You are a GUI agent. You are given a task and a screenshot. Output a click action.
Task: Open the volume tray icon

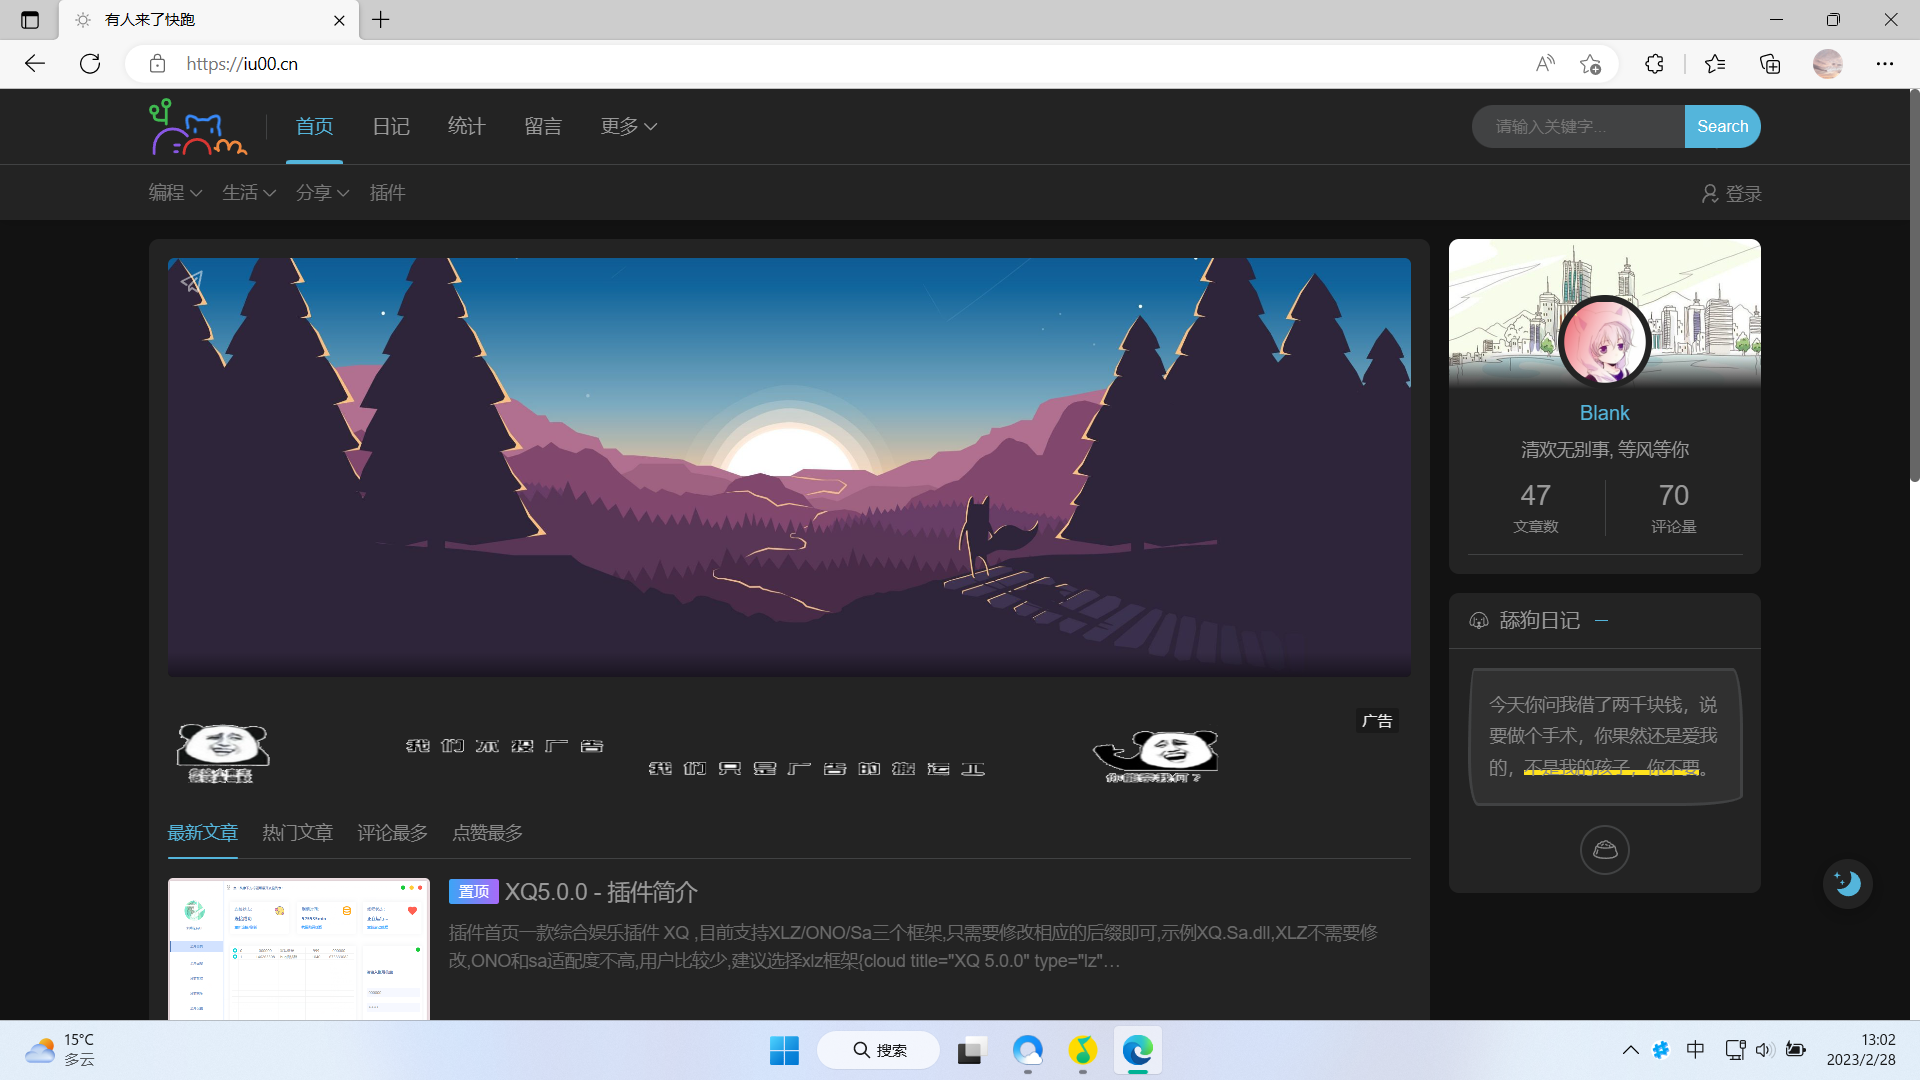tap(1764, 1050)
